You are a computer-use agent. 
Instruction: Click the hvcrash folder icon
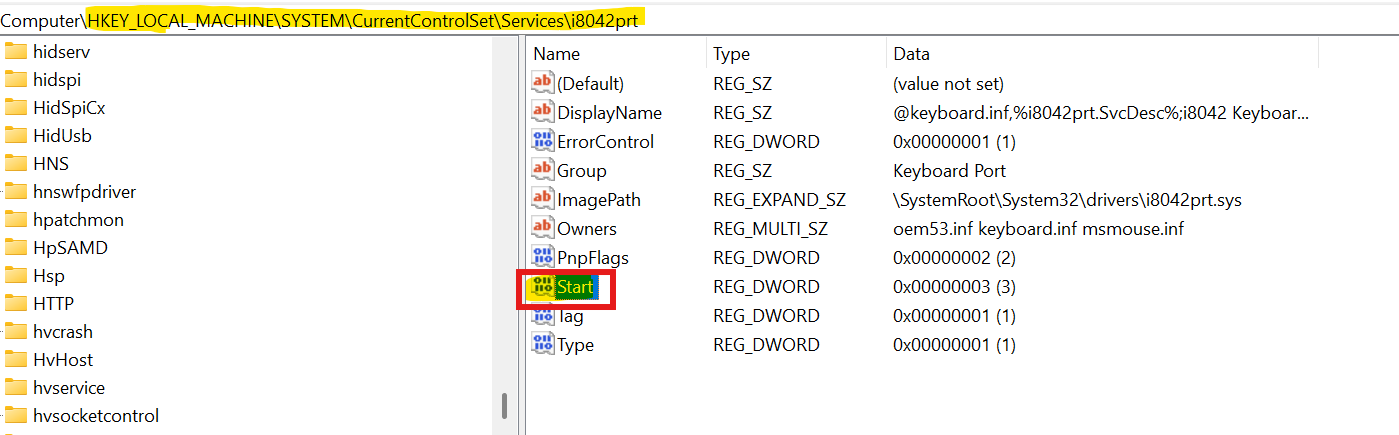coord(15,332)
